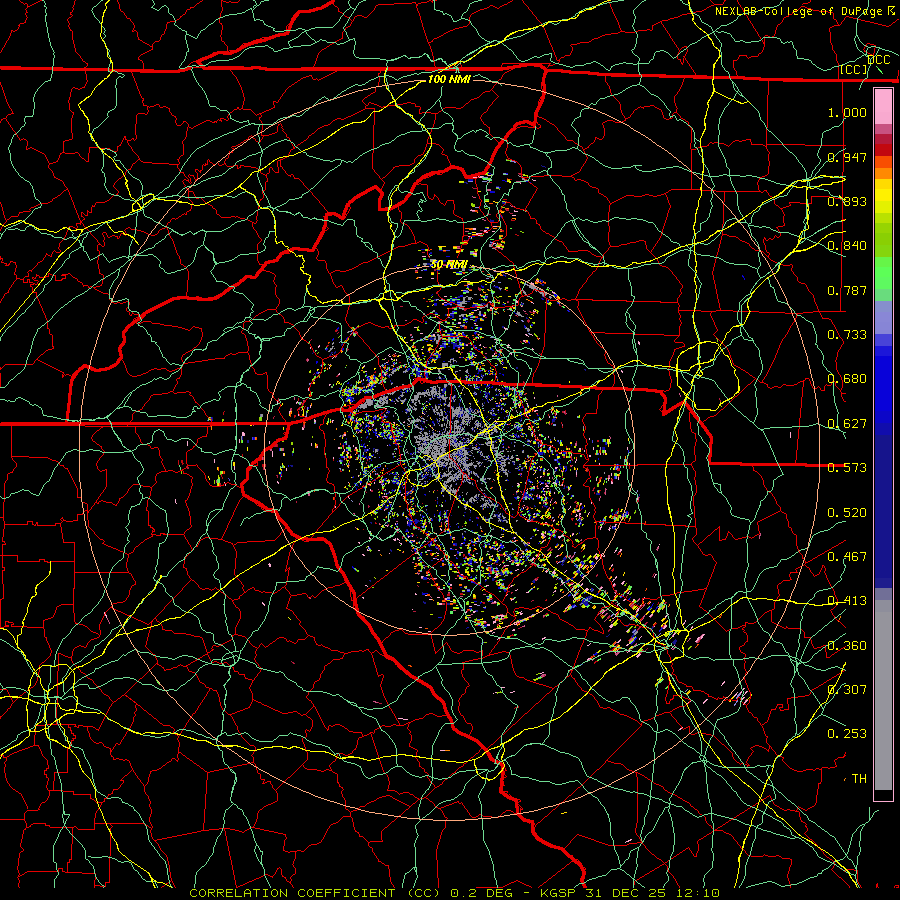Select the 1.000 legend value
The width and height of the screenshot is (900, 900).
pos(847,112)
